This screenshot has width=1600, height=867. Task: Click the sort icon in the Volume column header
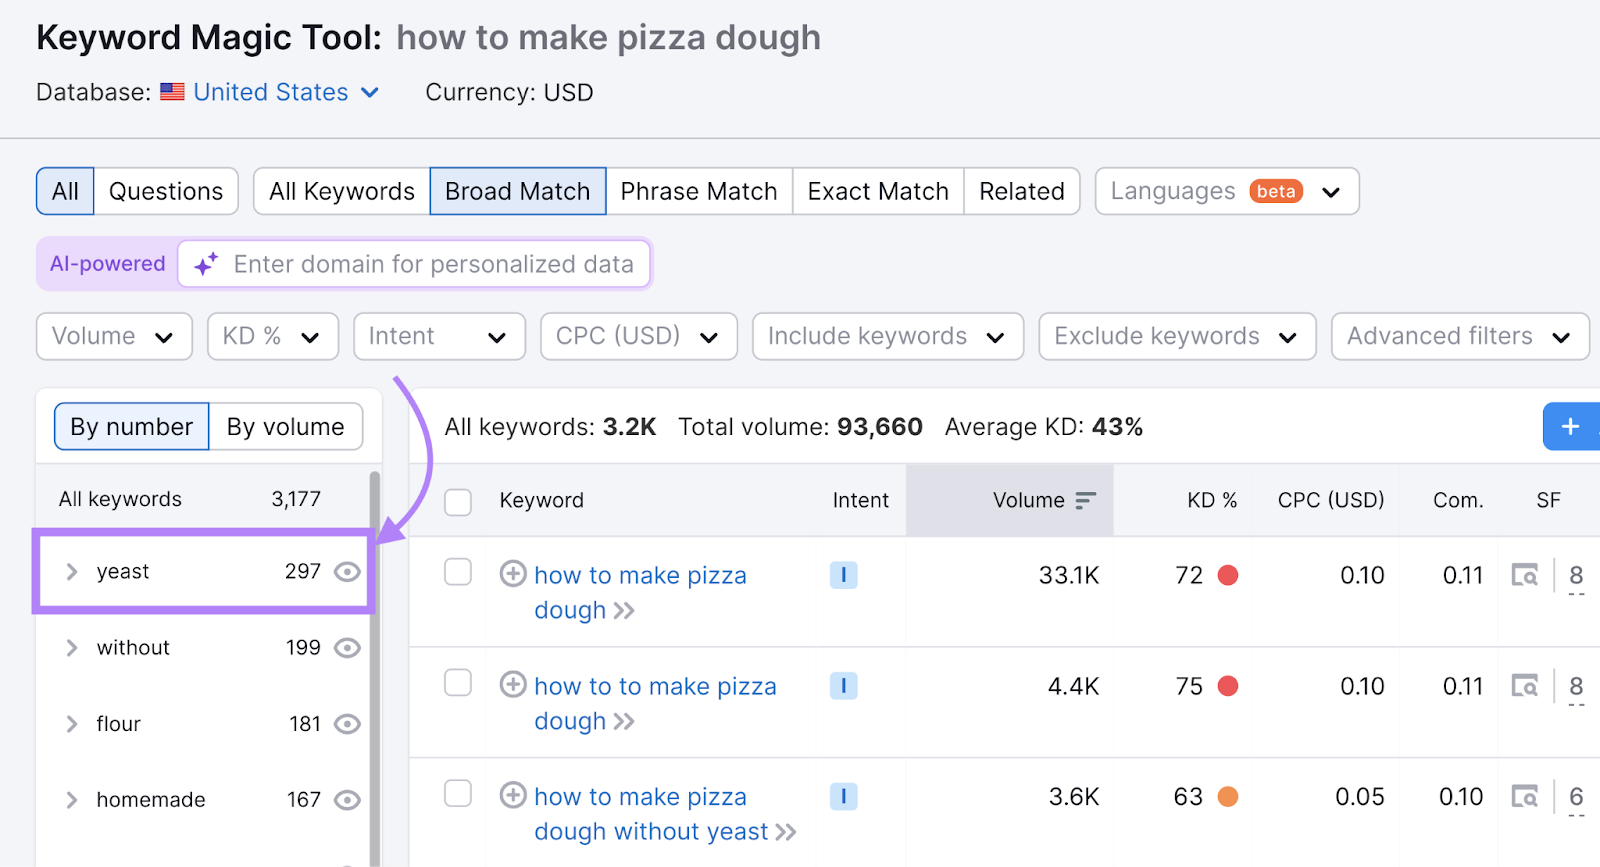(1086, 500)
